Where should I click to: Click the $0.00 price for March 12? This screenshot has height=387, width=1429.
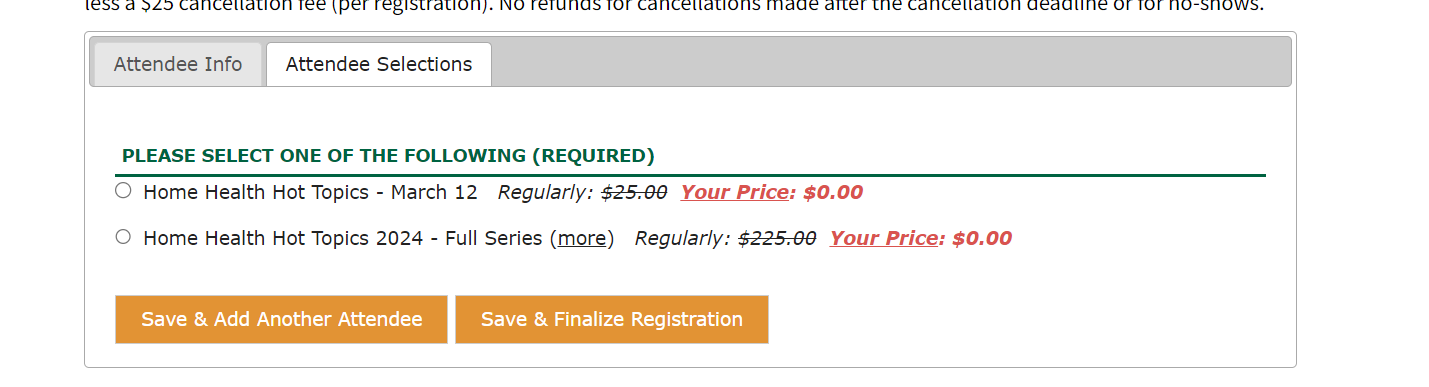click(x=833, y=192)
